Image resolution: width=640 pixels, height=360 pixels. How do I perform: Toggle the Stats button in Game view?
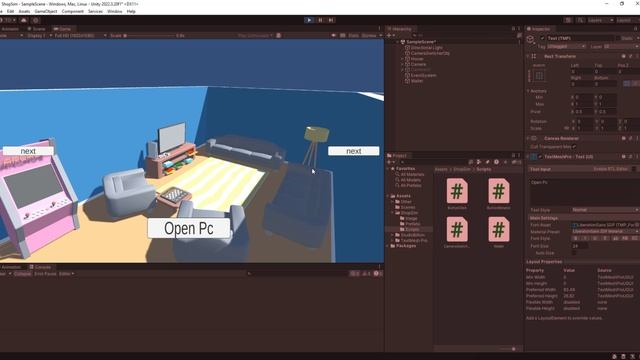click(353, 36)
